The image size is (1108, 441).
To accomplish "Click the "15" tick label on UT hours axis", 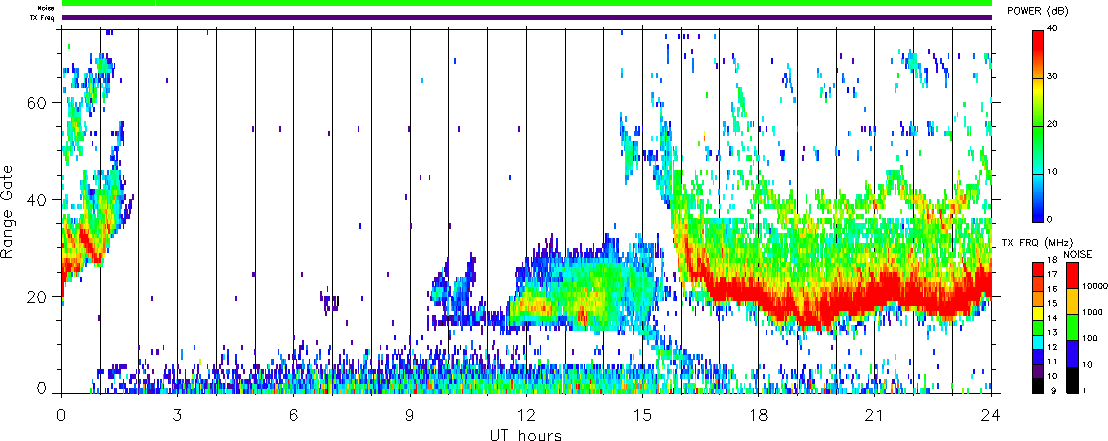I will (x=642, y=415).
